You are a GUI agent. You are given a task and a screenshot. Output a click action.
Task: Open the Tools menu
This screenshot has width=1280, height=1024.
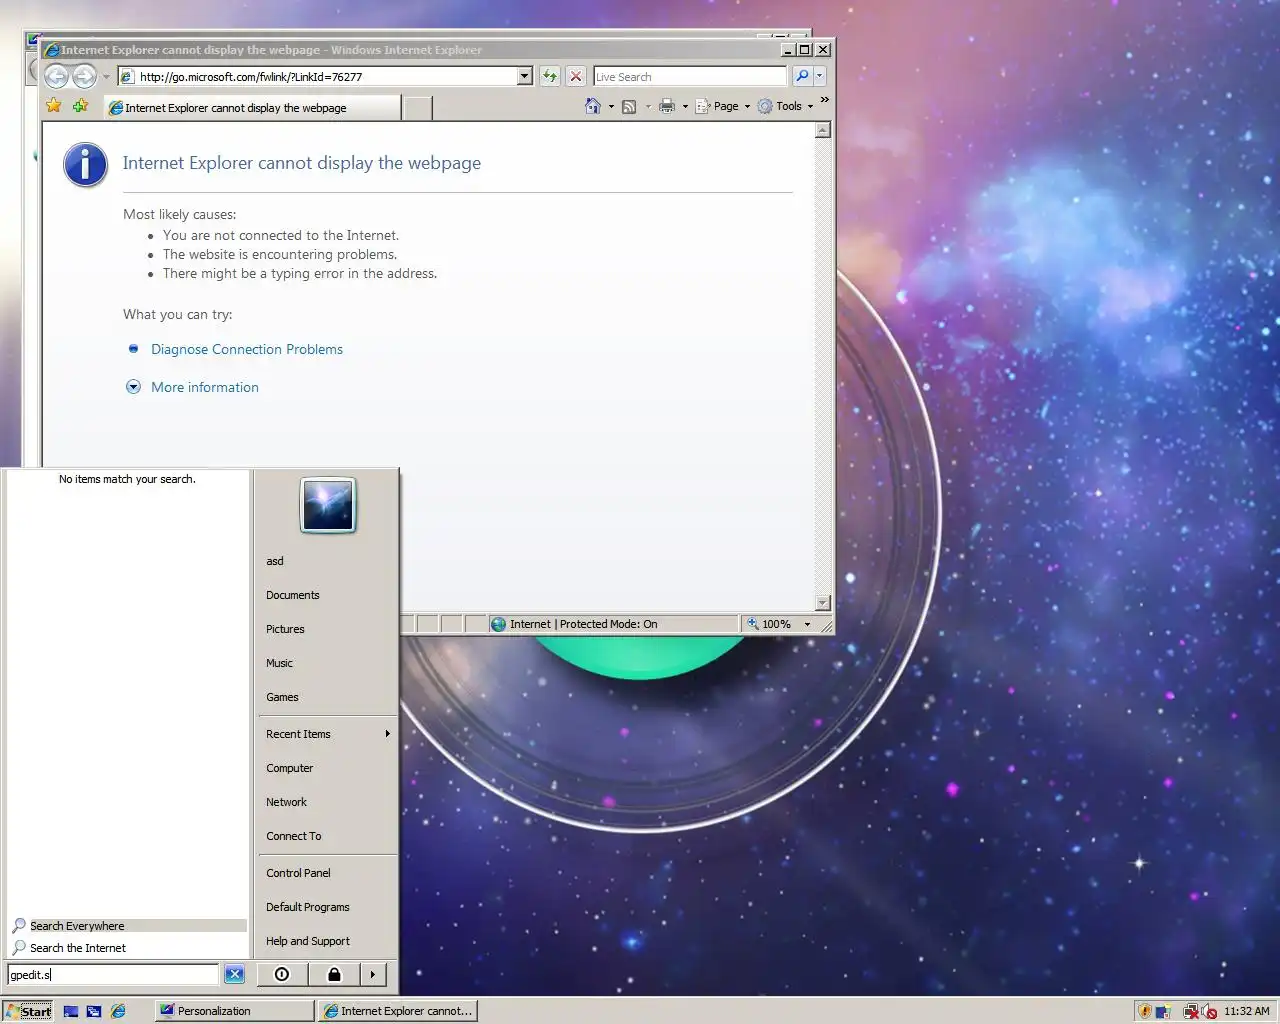[786, 106]
